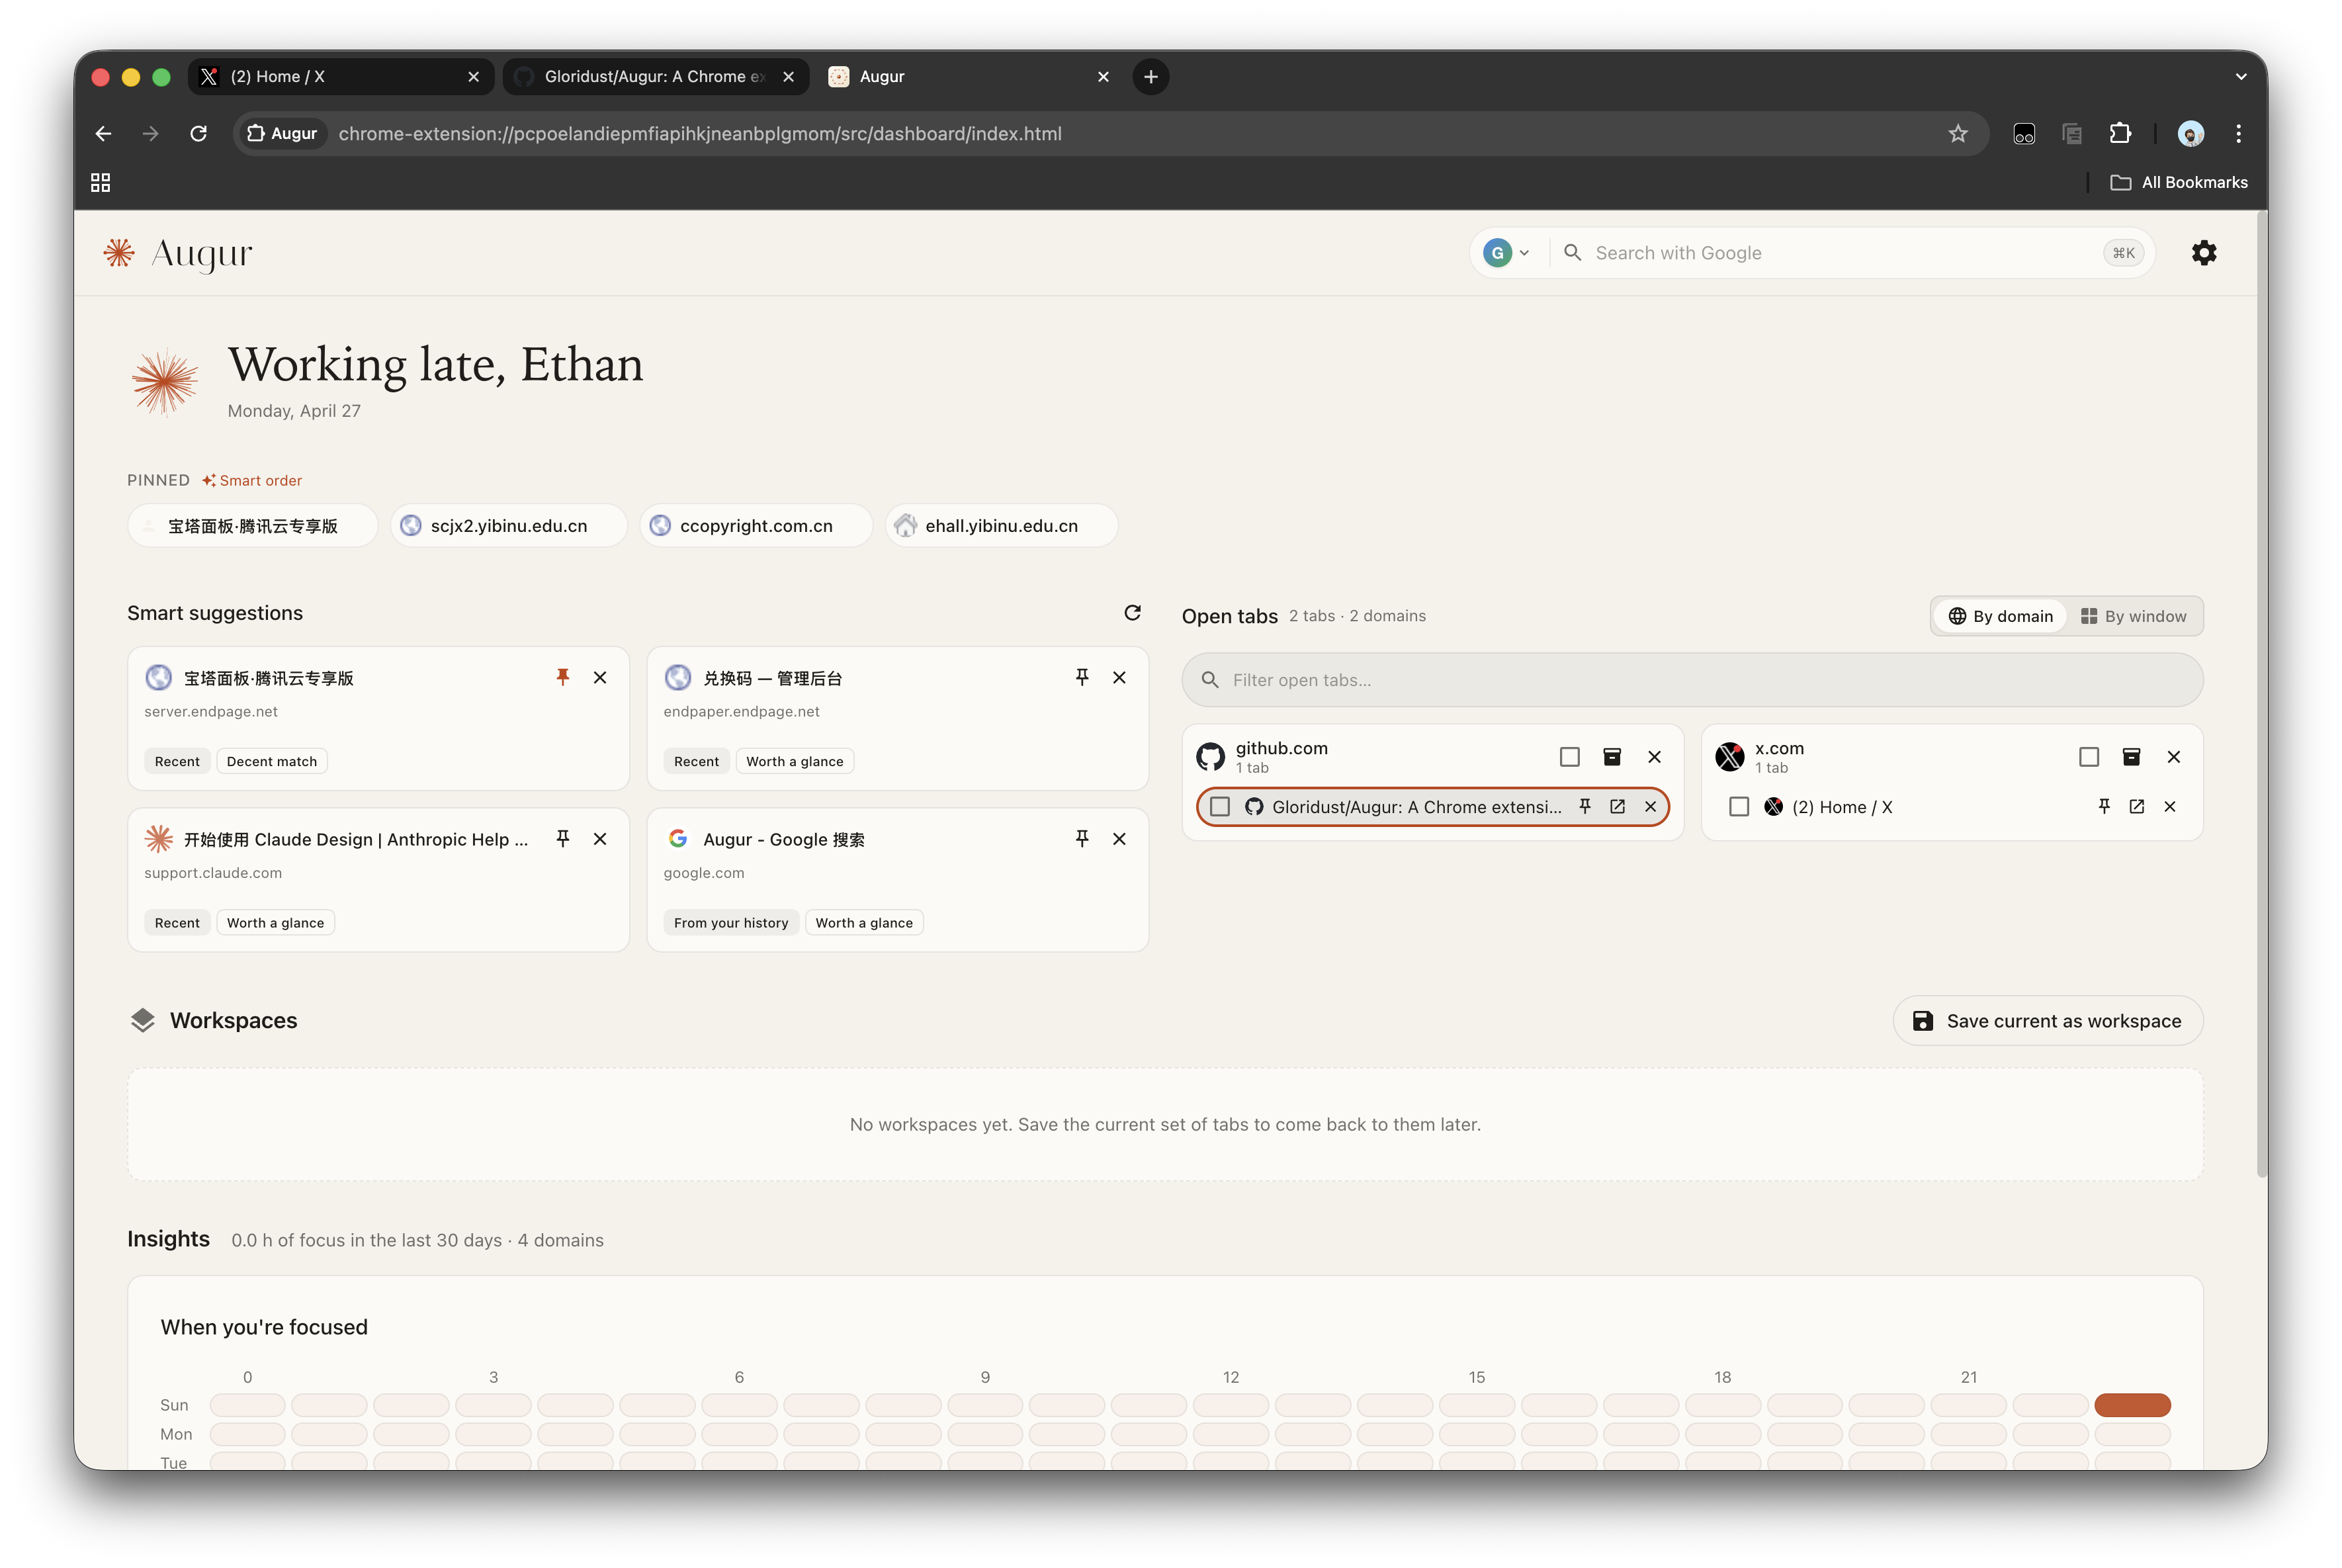Bookmark this page with the star icon

coord(1957,133)
